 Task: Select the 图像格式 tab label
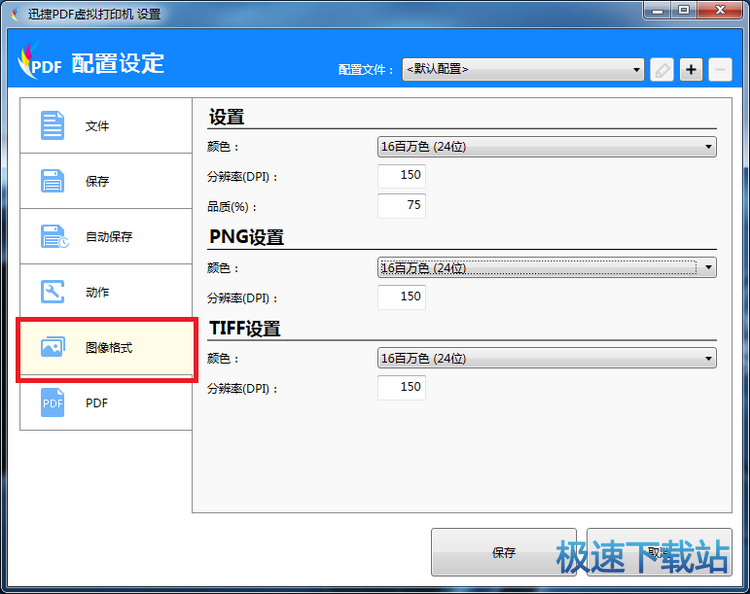click(109, 348)
